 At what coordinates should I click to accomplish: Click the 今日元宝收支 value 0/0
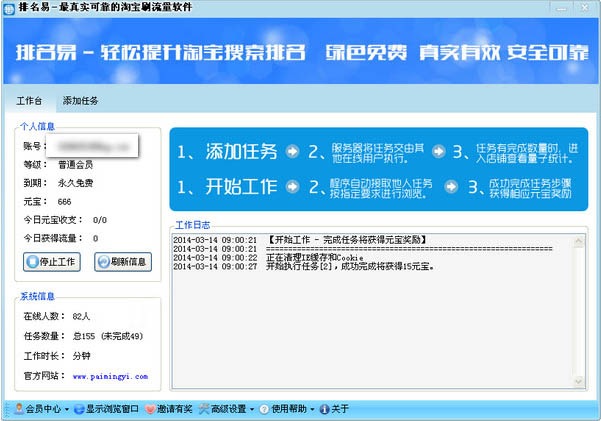click(100, 220)
